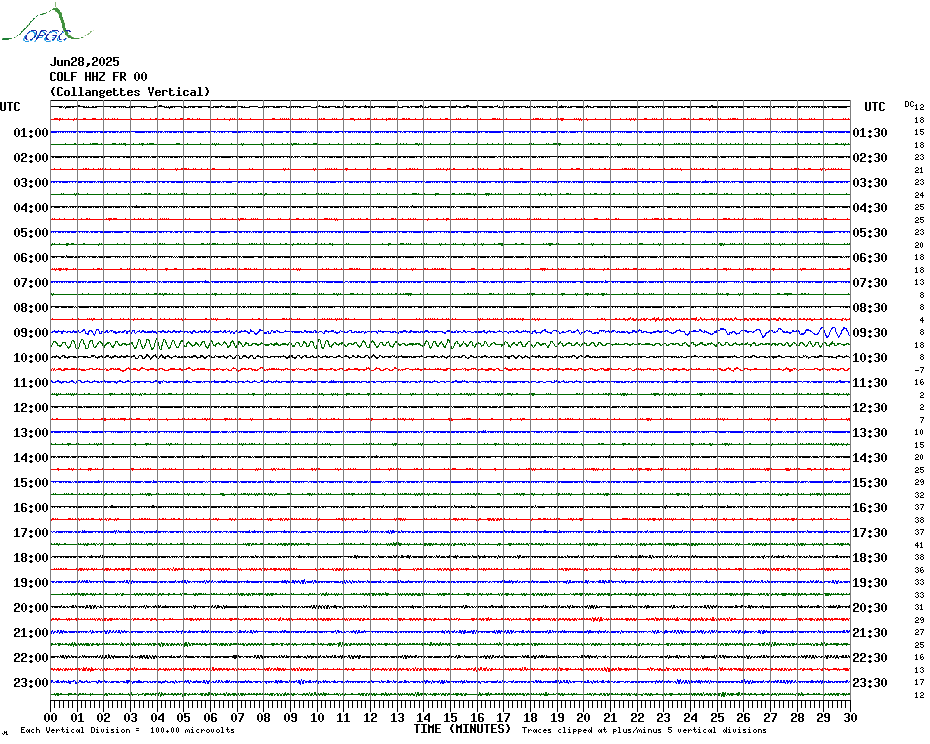Screen dimensions: 930x744
Task: Select the 20:00 hour label
Action: point(31,608)
